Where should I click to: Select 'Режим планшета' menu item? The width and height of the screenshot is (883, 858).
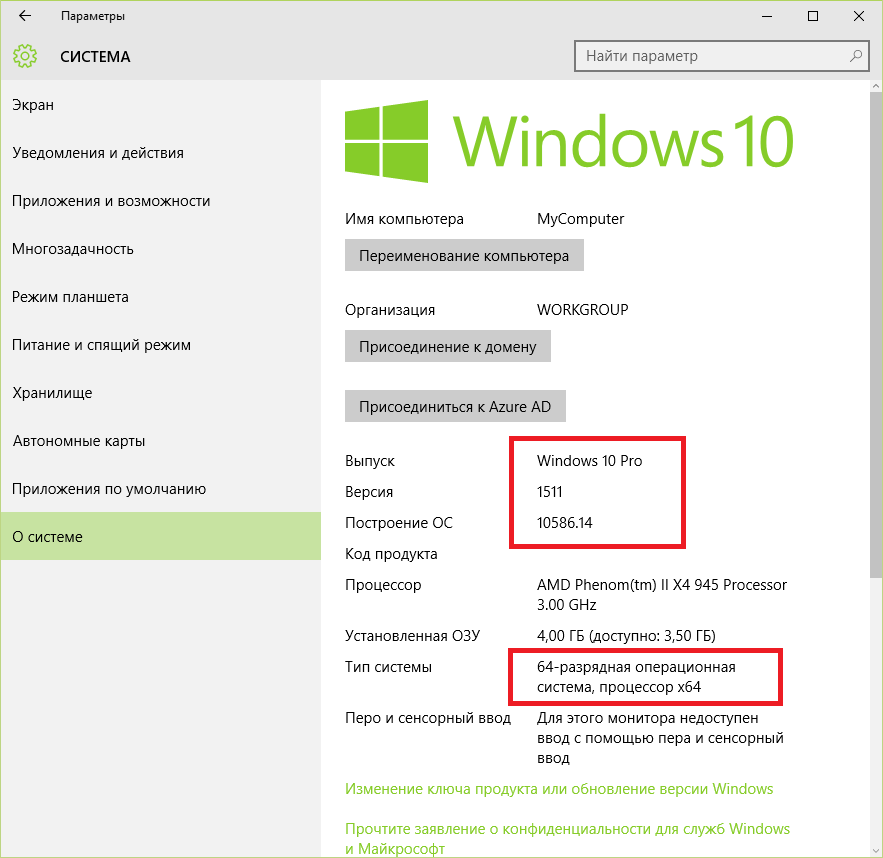click(x=70, y=297)
